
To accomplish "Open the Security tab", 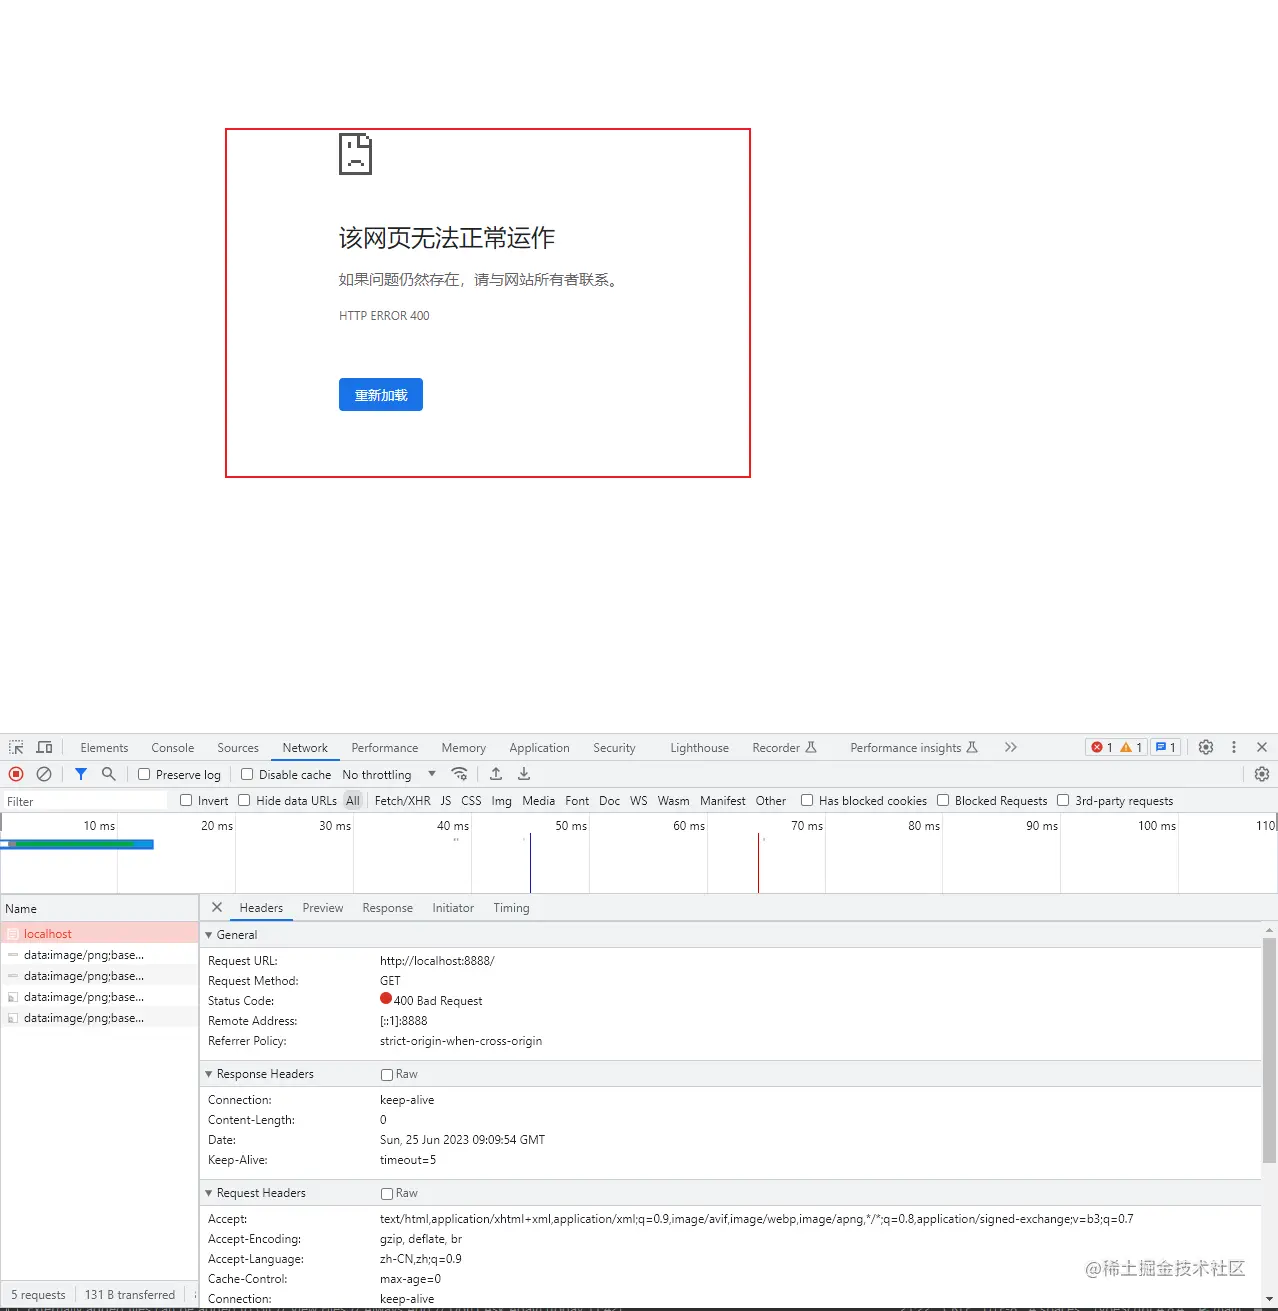I will (614, 748).
